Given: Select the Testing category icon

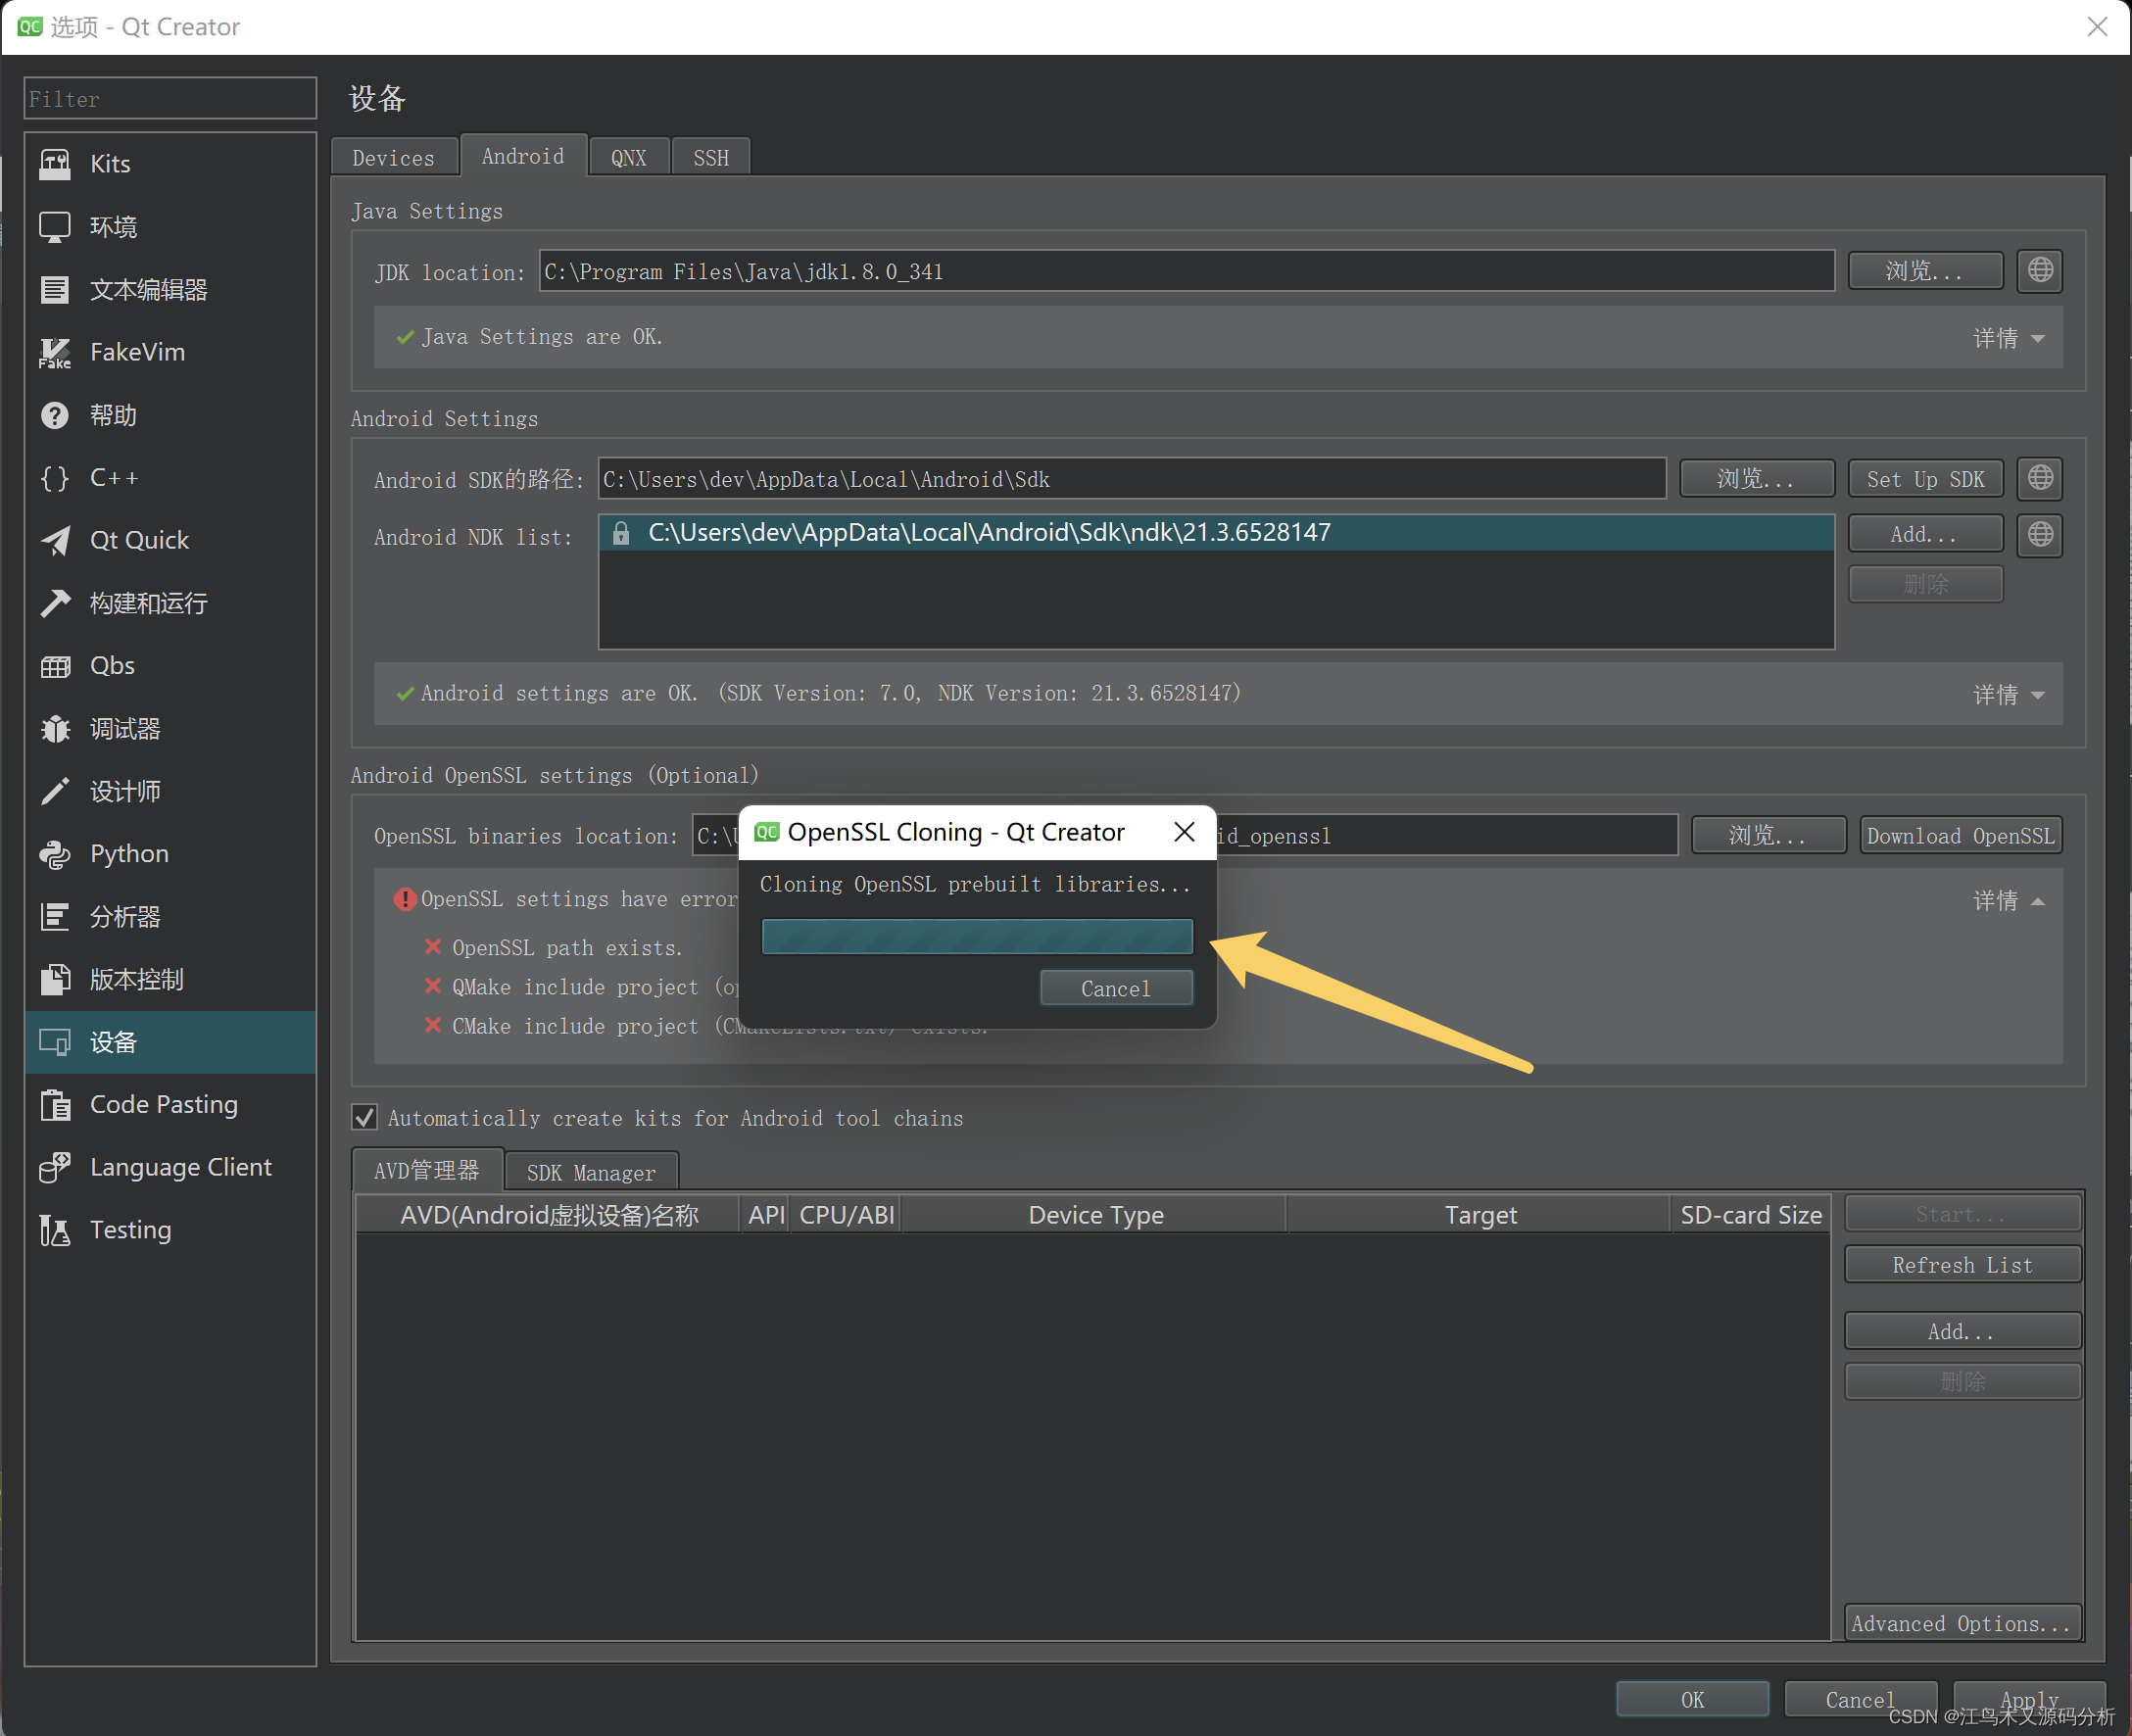Looking at the screenshot, I should (55, 1230).
